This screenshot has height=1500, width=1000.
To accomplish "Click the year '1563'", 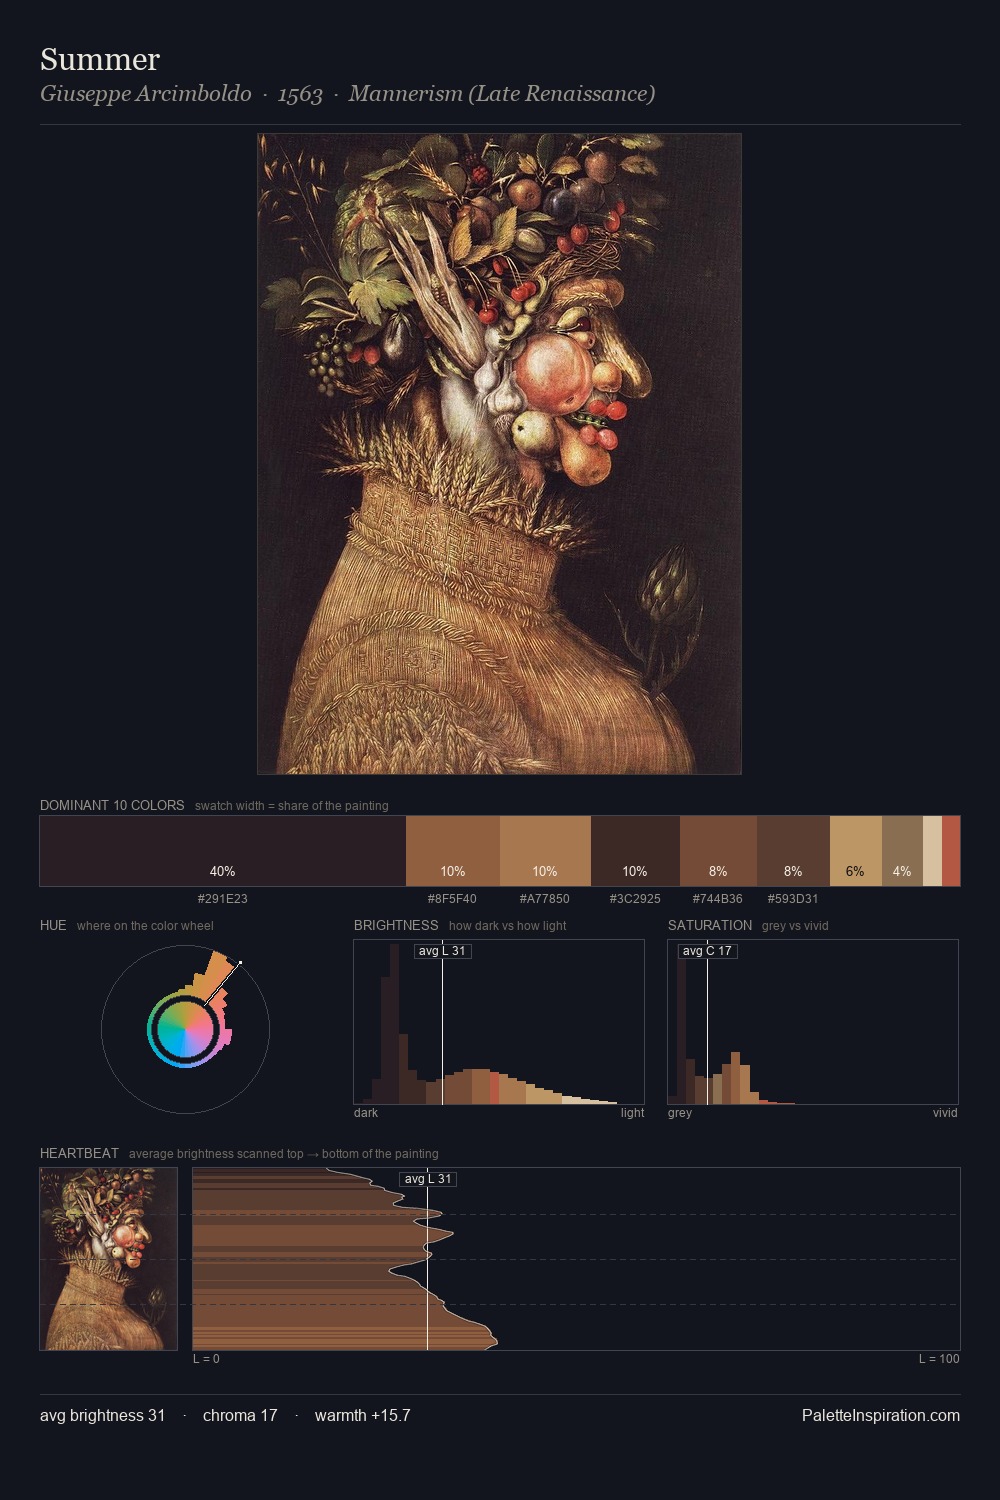I will point(300,95).
